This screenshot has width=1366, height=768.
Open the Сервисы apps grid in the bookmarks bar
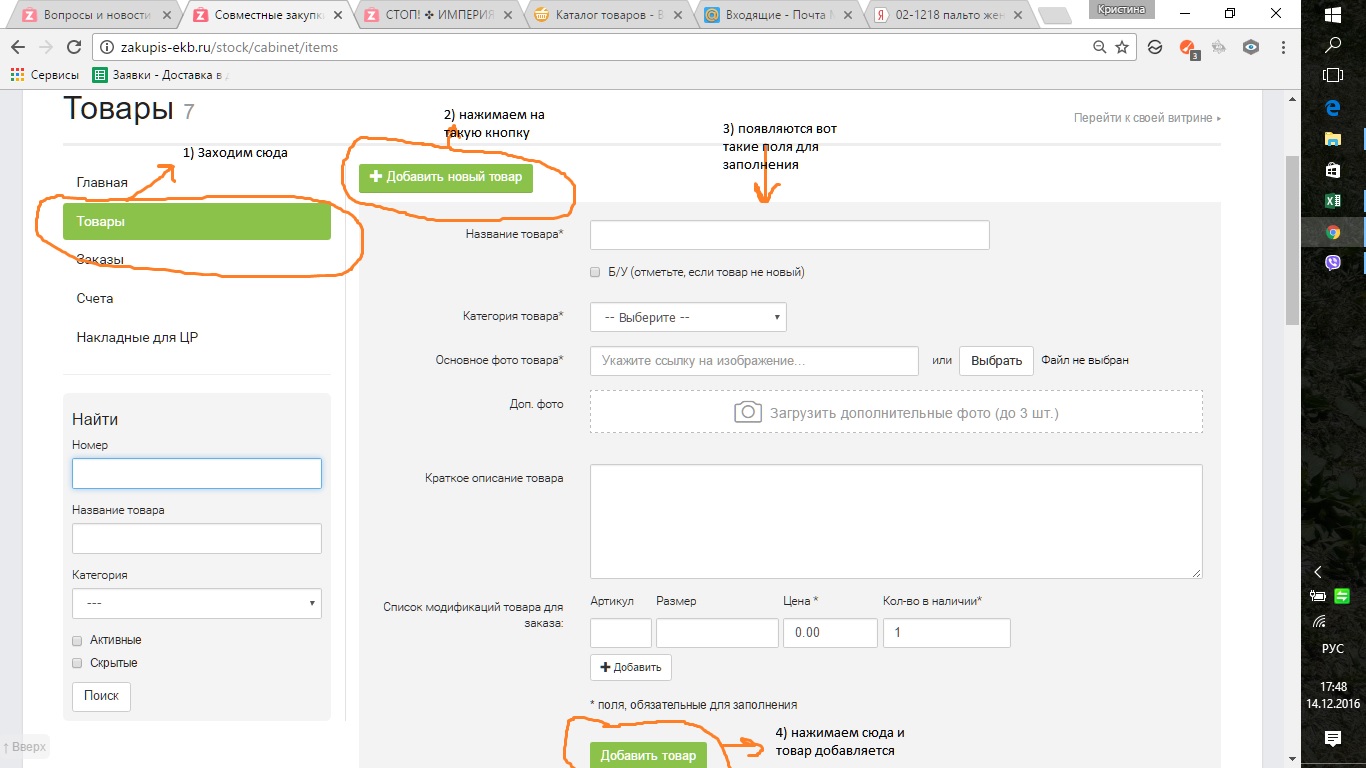pos(17,75)
